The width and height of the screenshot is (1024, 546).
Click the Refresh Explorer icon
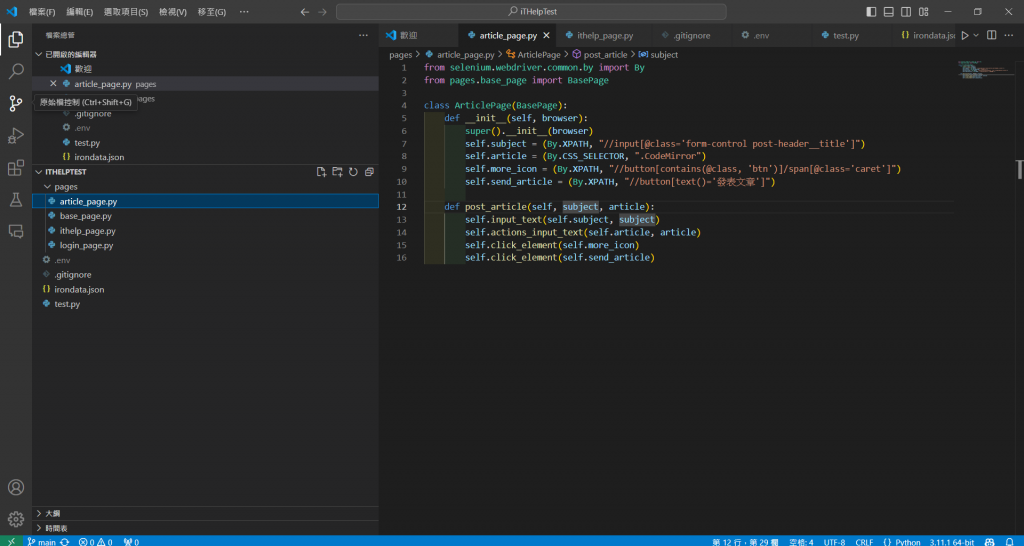pyautogui.click(x=353, y=172)
